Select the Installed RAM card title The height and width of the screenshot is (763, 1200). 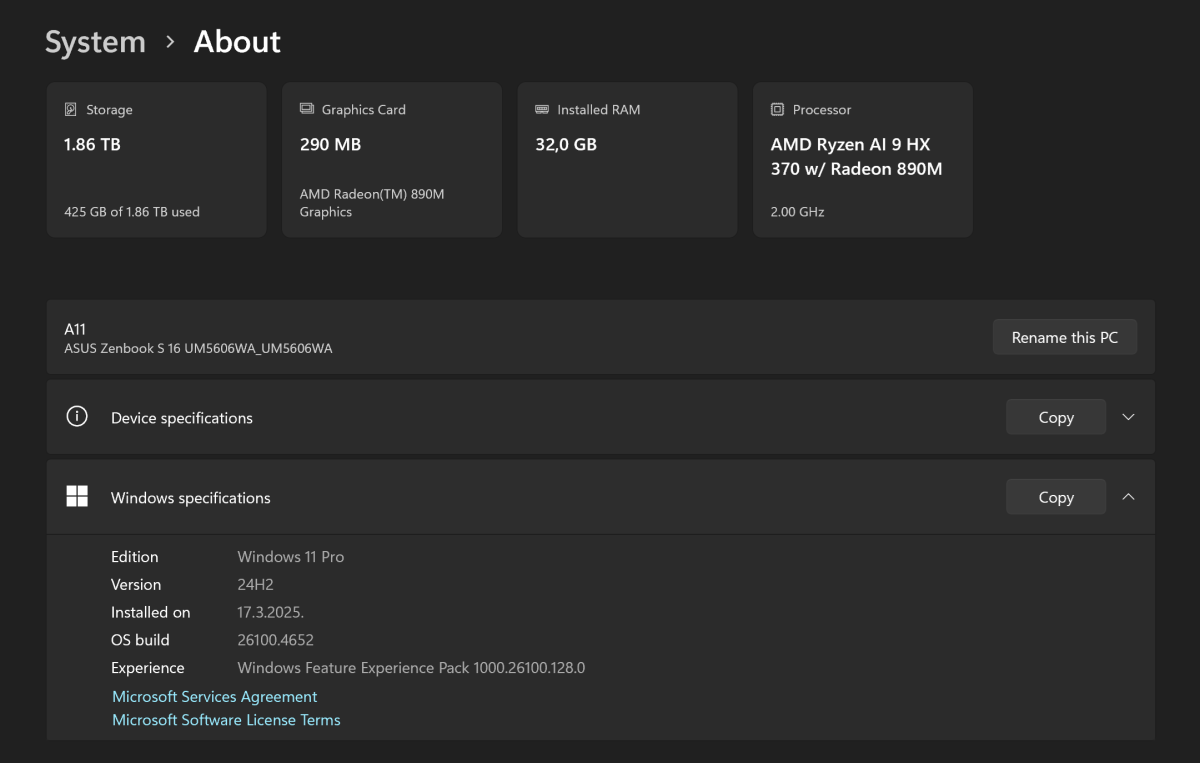(599, 110)
